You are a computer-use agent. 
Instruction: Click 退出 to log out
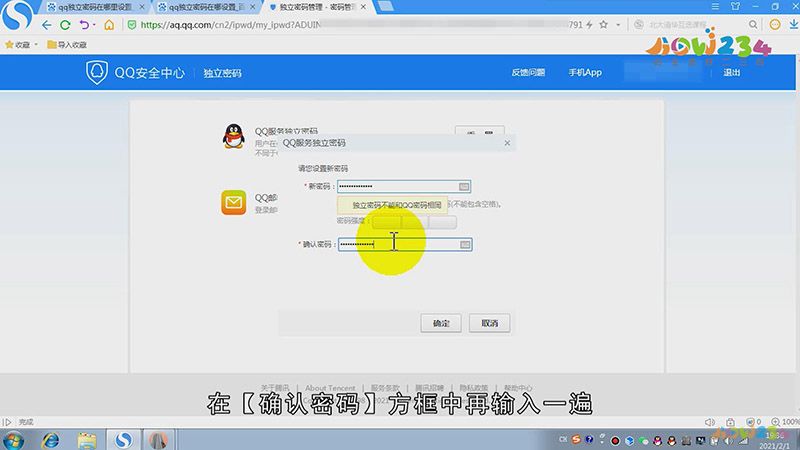tap(731, 72)
